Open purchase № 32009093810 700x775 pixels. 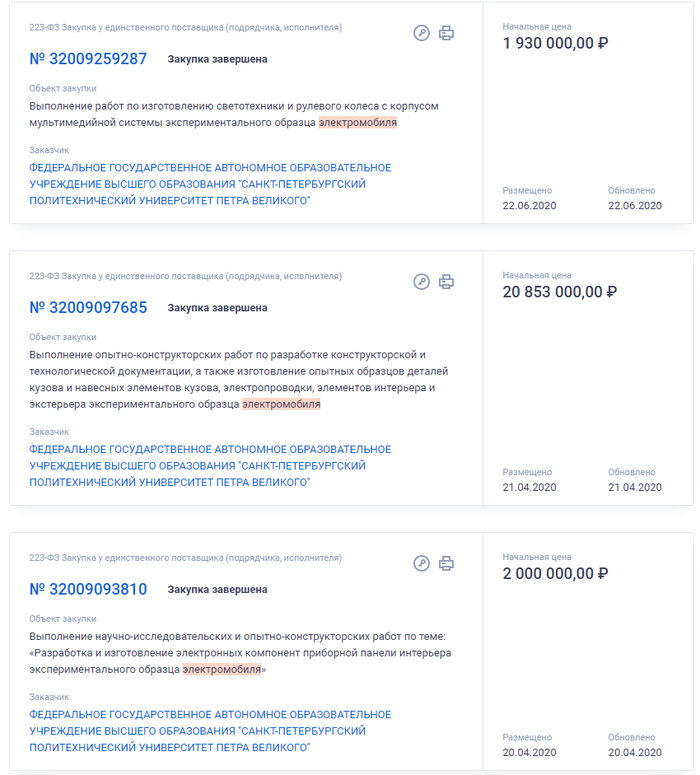(88, 589)
